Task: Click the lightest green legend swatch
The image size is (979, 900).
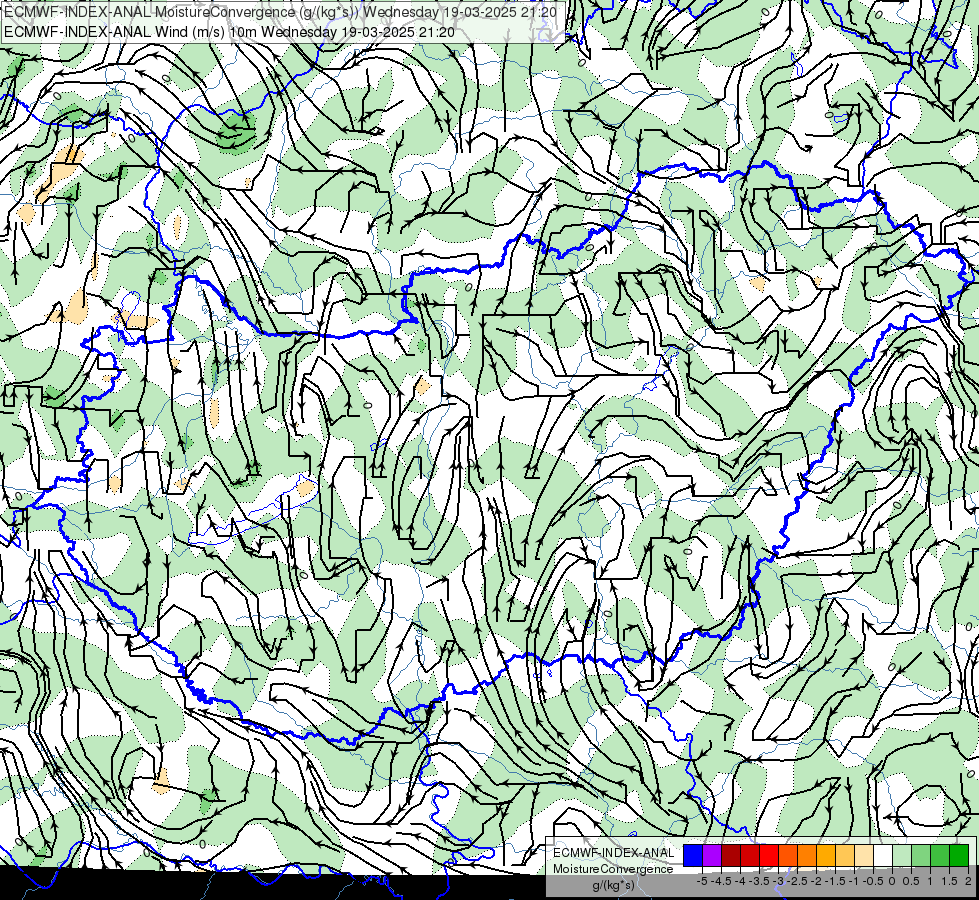Action: (902, 856)
